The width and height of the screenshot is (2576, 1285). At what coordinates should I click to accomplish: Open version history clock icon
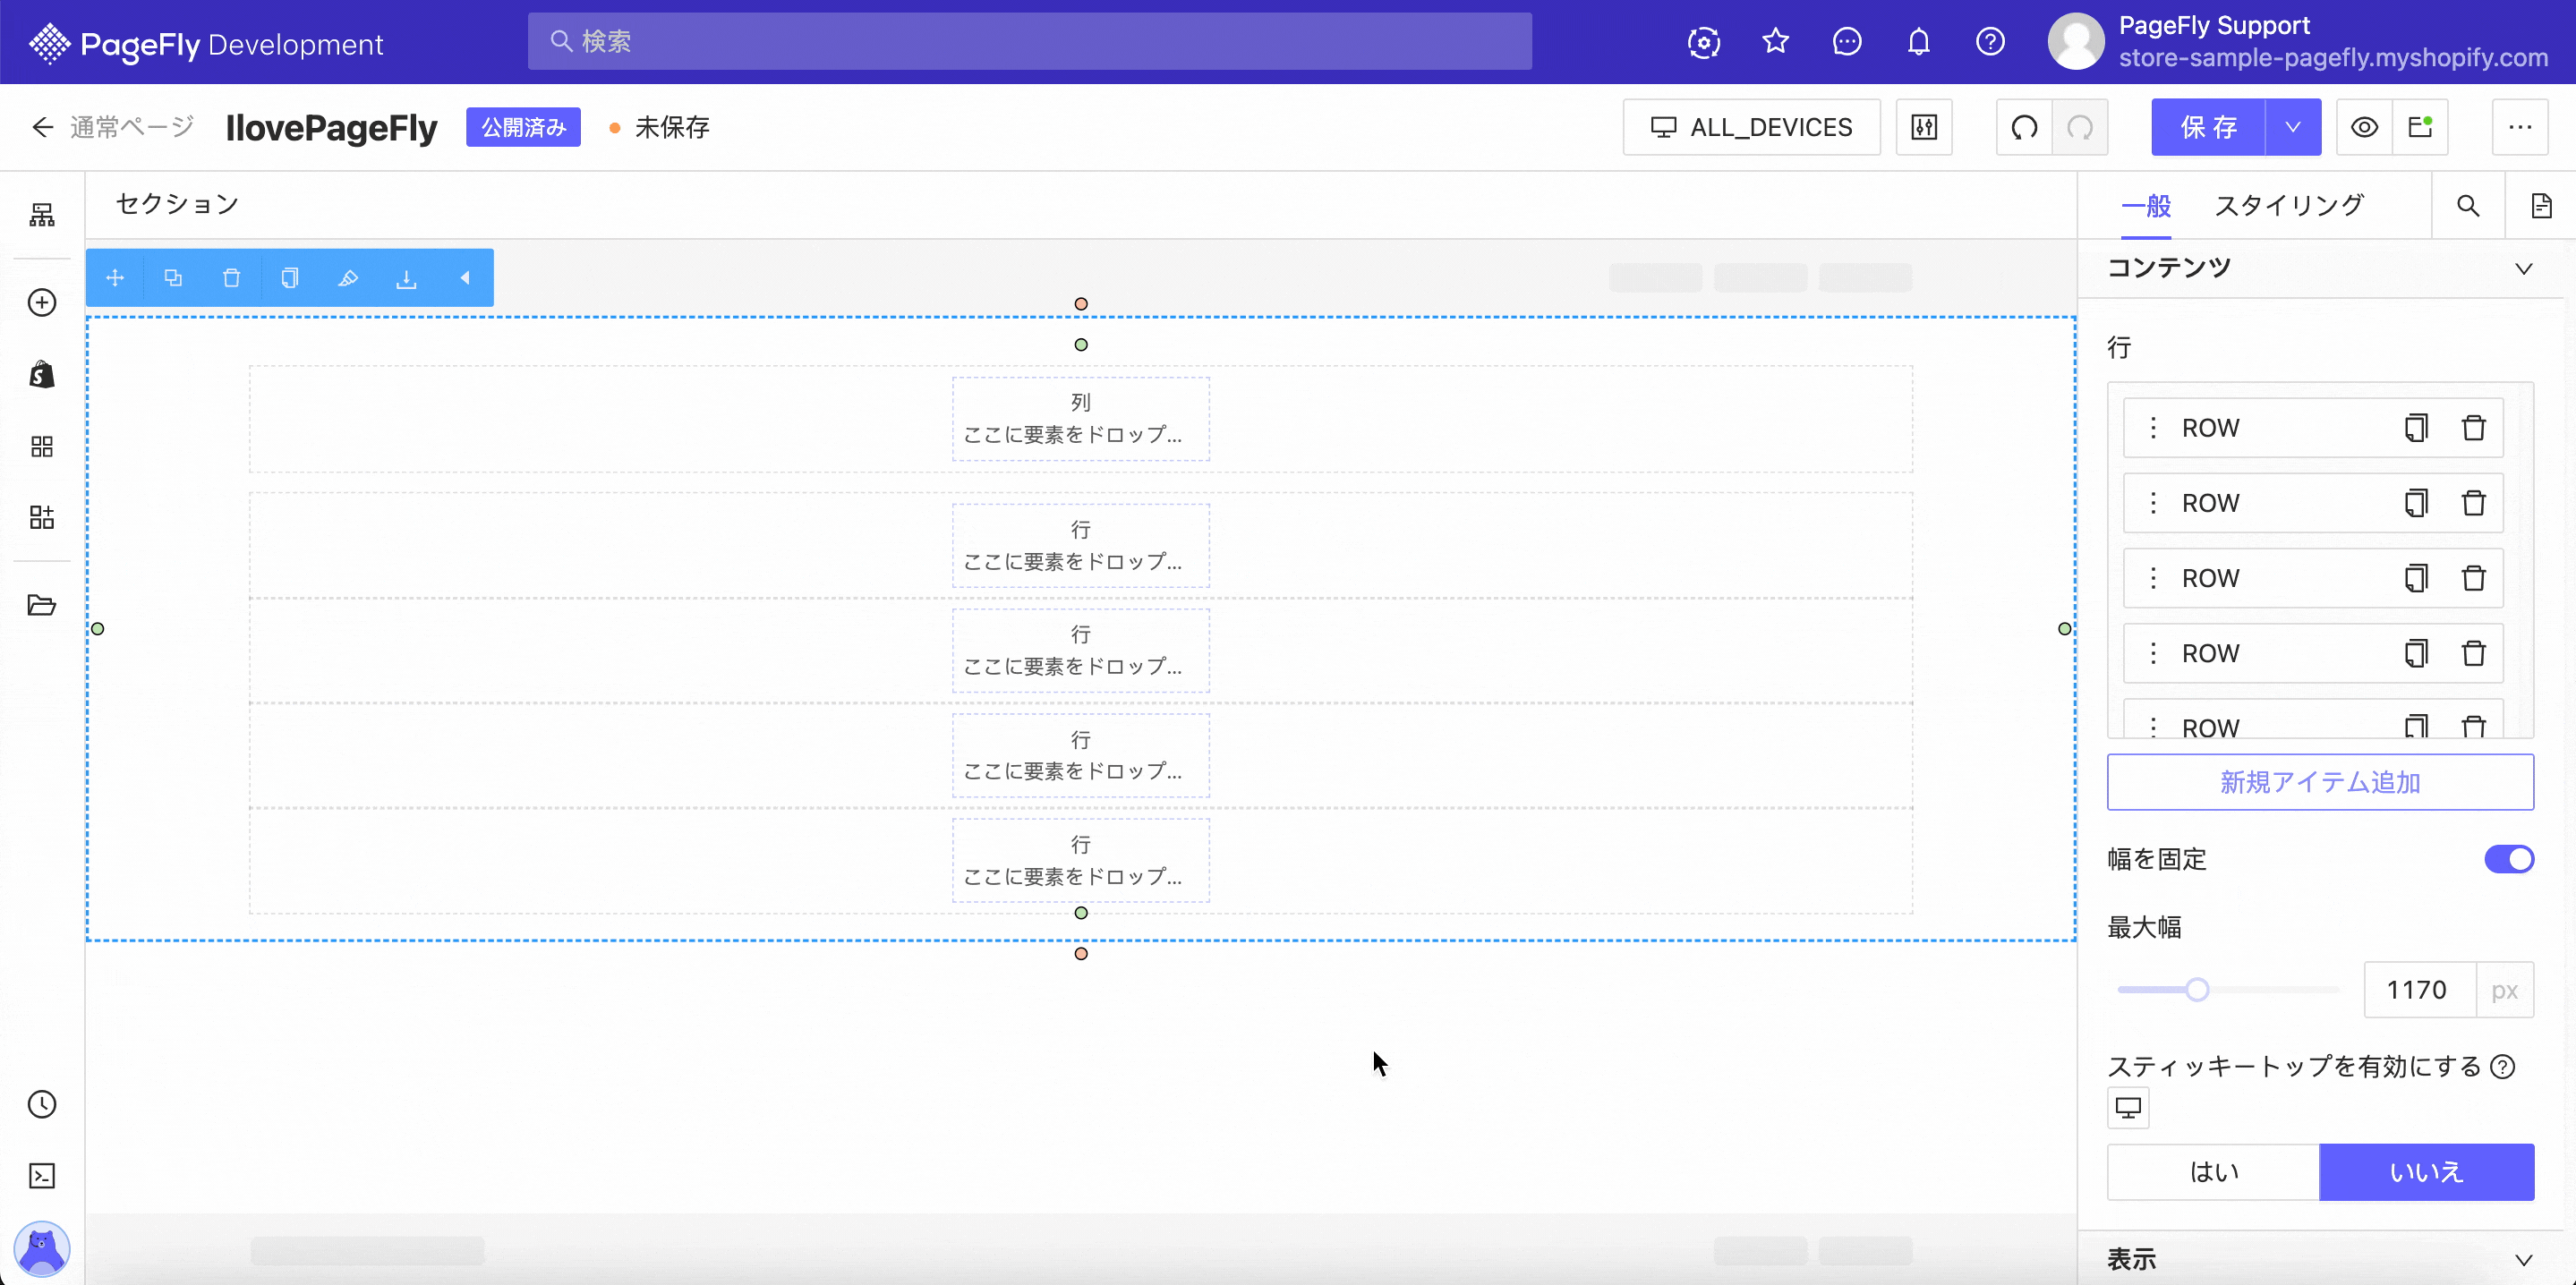coord(42,1104)
